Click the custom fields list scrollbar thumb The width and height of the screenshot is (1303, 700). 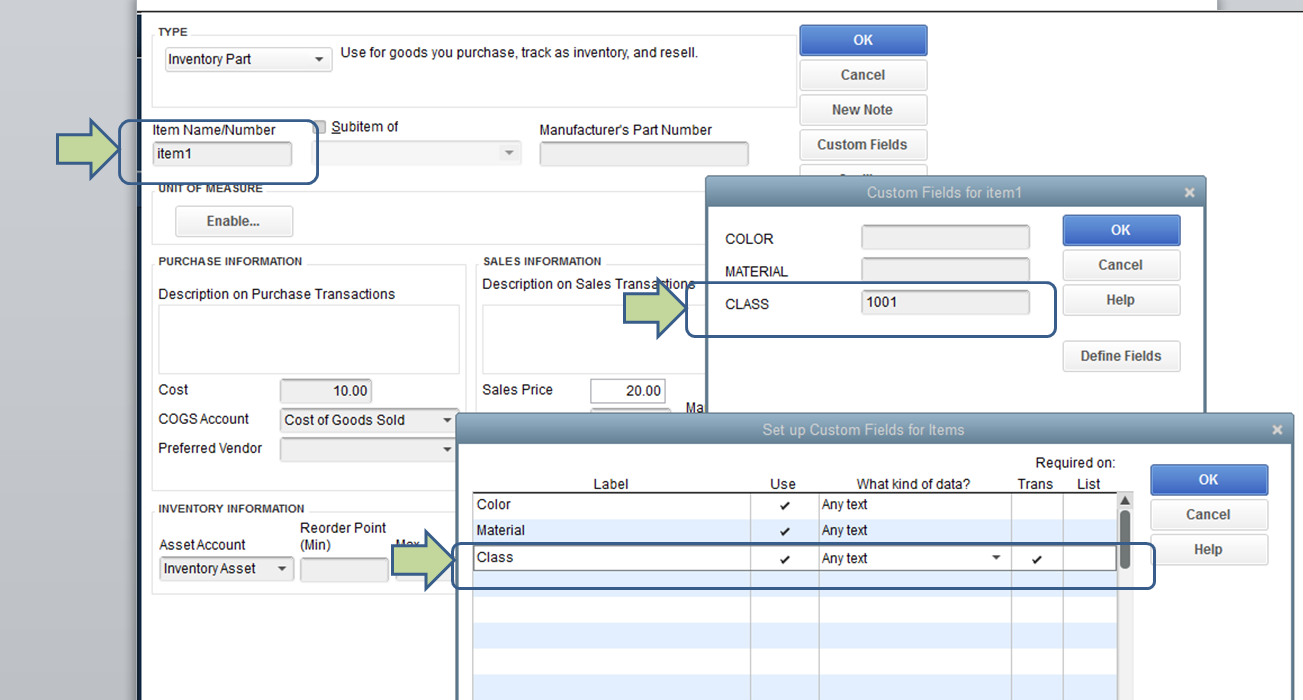point(1125,538)
